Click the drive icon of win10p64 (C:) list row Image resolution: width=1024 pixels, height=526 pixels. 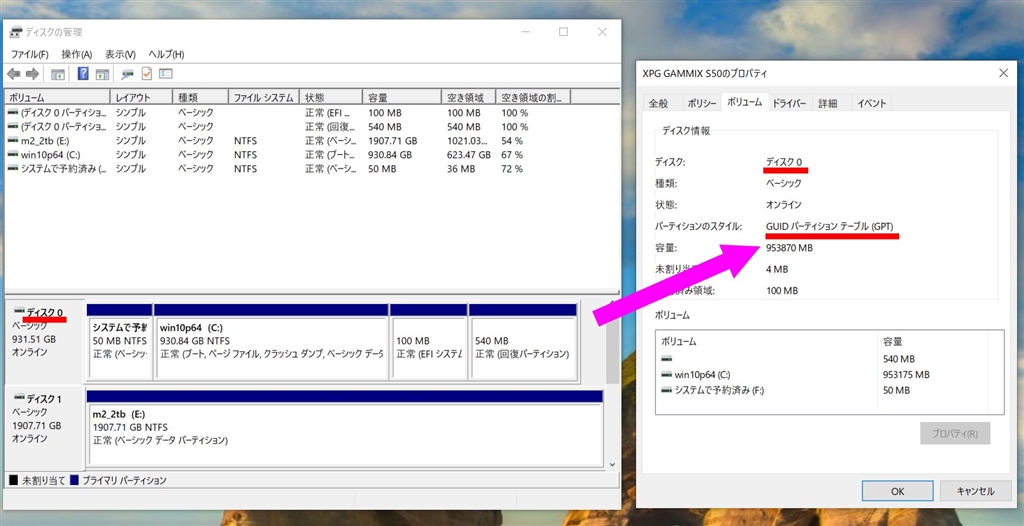13,155
